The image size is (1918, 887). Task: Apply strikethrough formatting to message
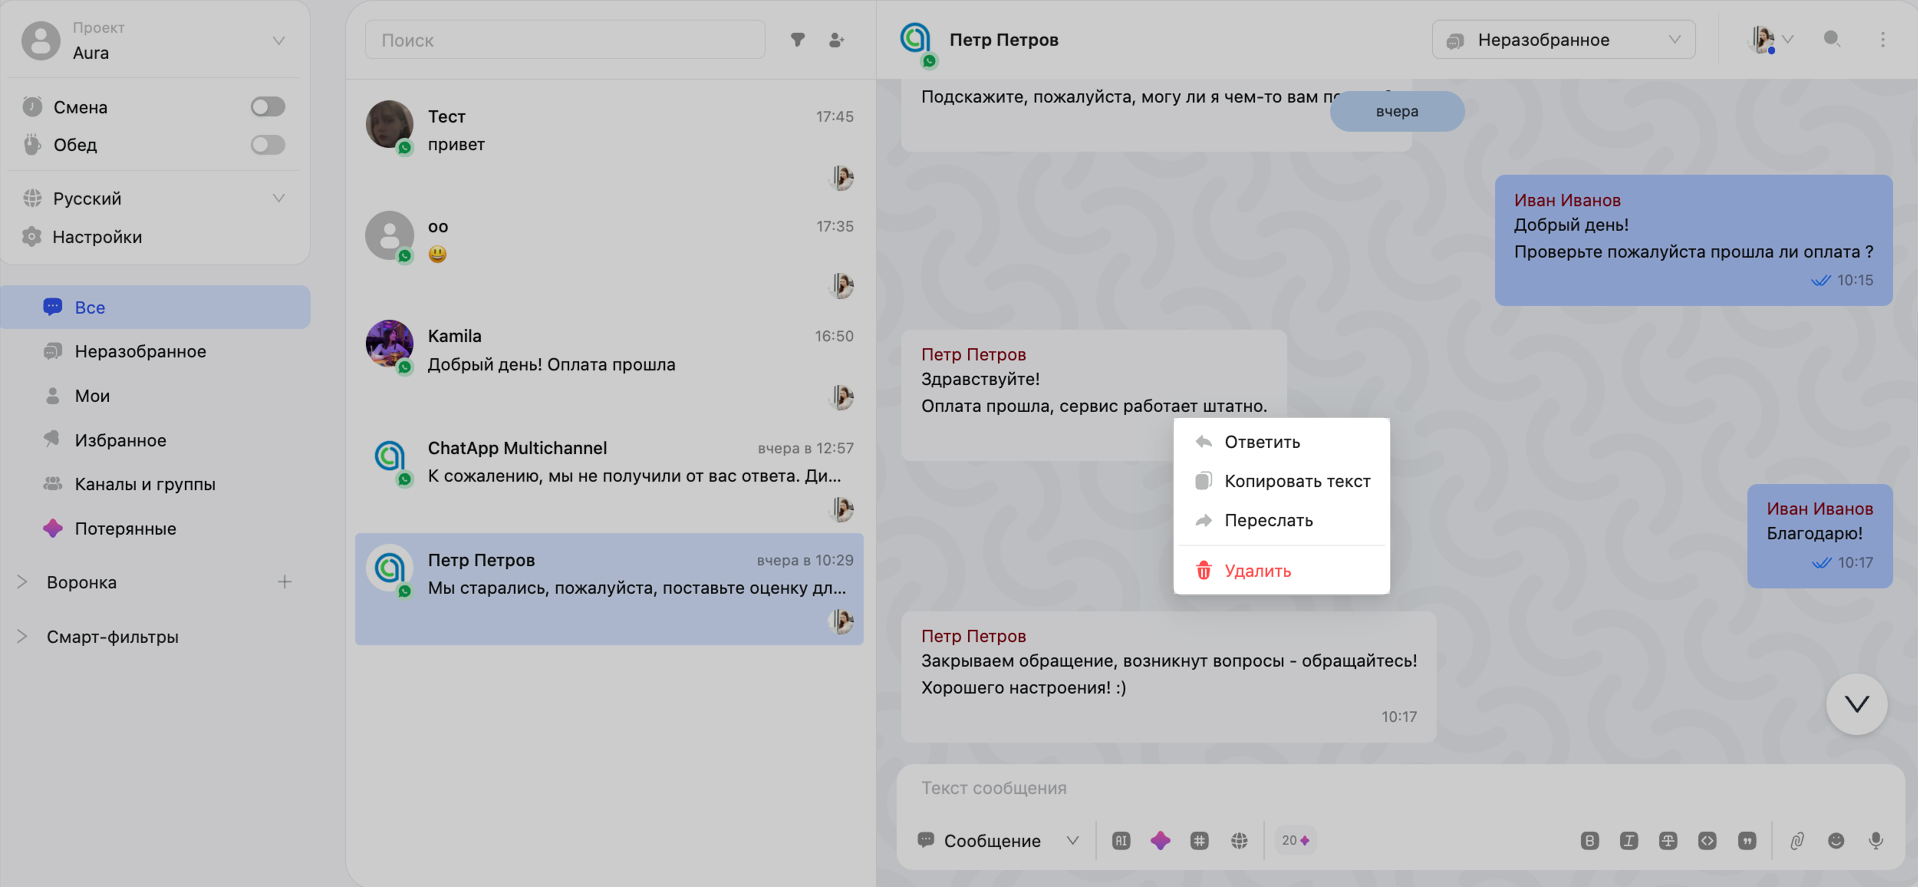pos(1668,841)
